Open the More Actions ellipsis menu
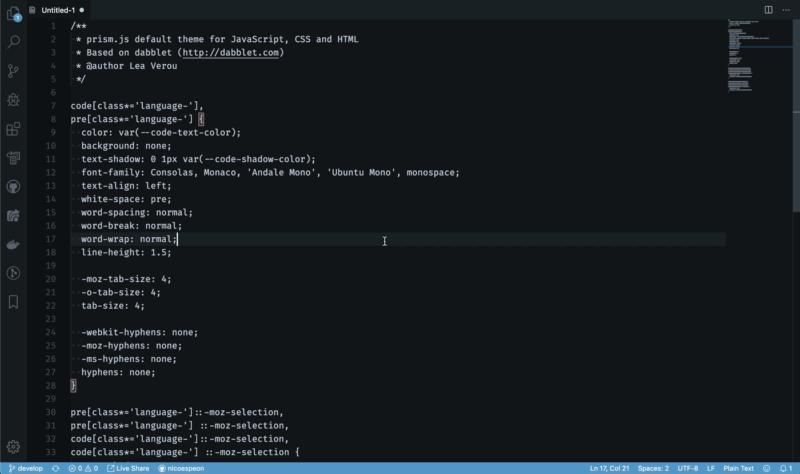This screenshot has height=474, width=800. coord(786,10)
